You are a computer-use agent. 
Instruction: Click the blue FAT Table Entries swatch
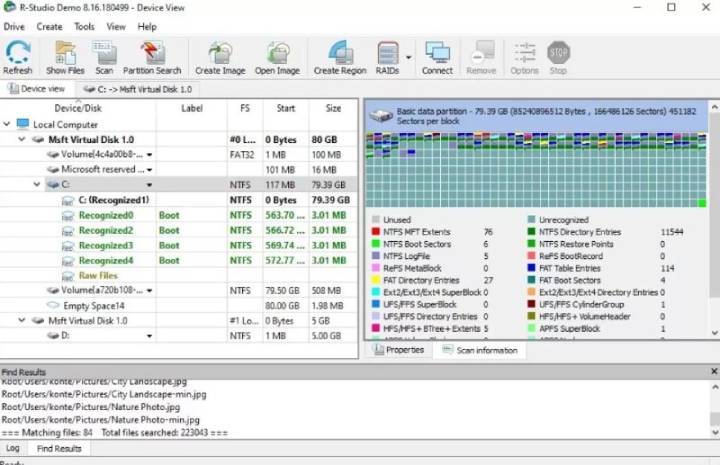coord(531,268)
